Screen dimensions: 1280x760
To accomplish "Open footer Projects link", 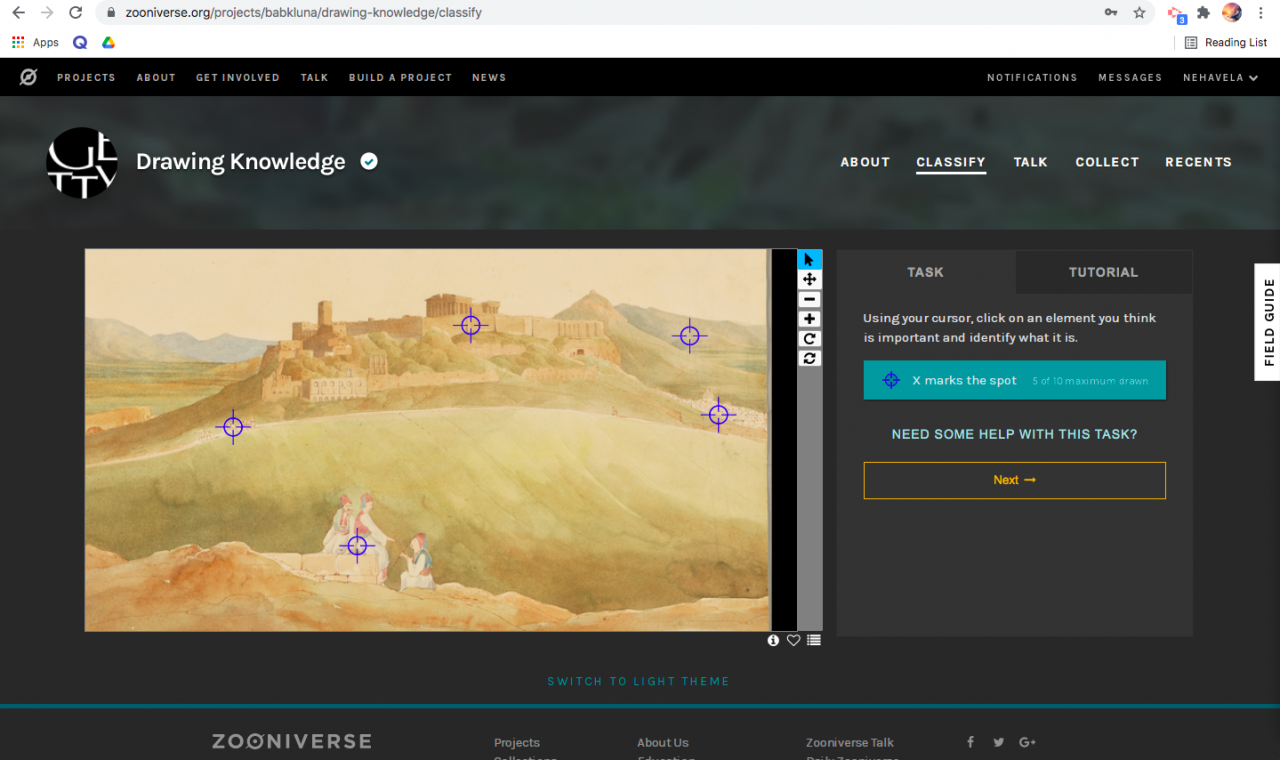I will tap(517, 742).
